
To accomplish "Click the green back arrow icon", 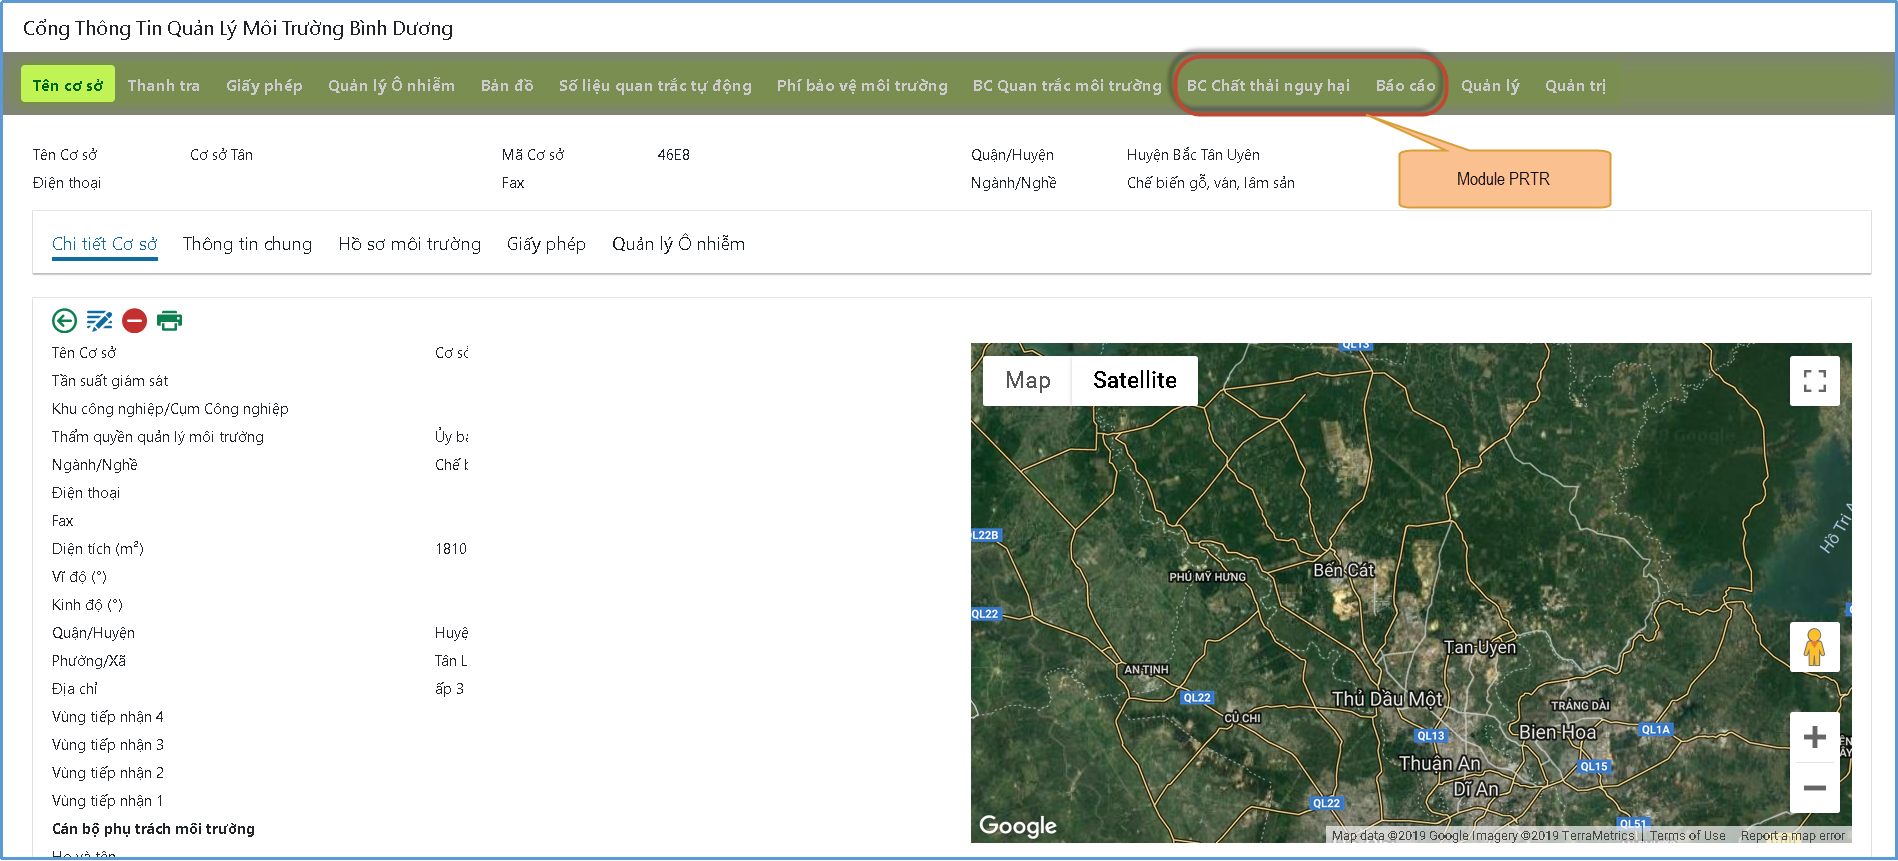I will (64, 320).
